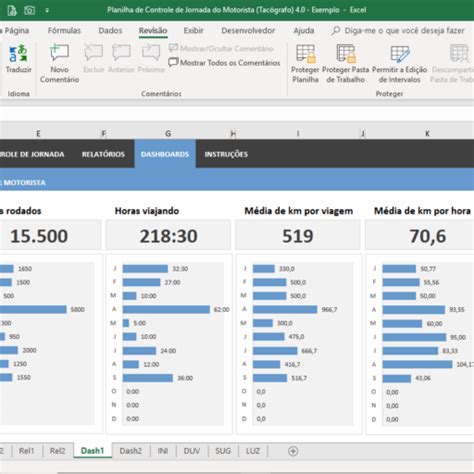Click the 50,77 value label

(428, 269)
